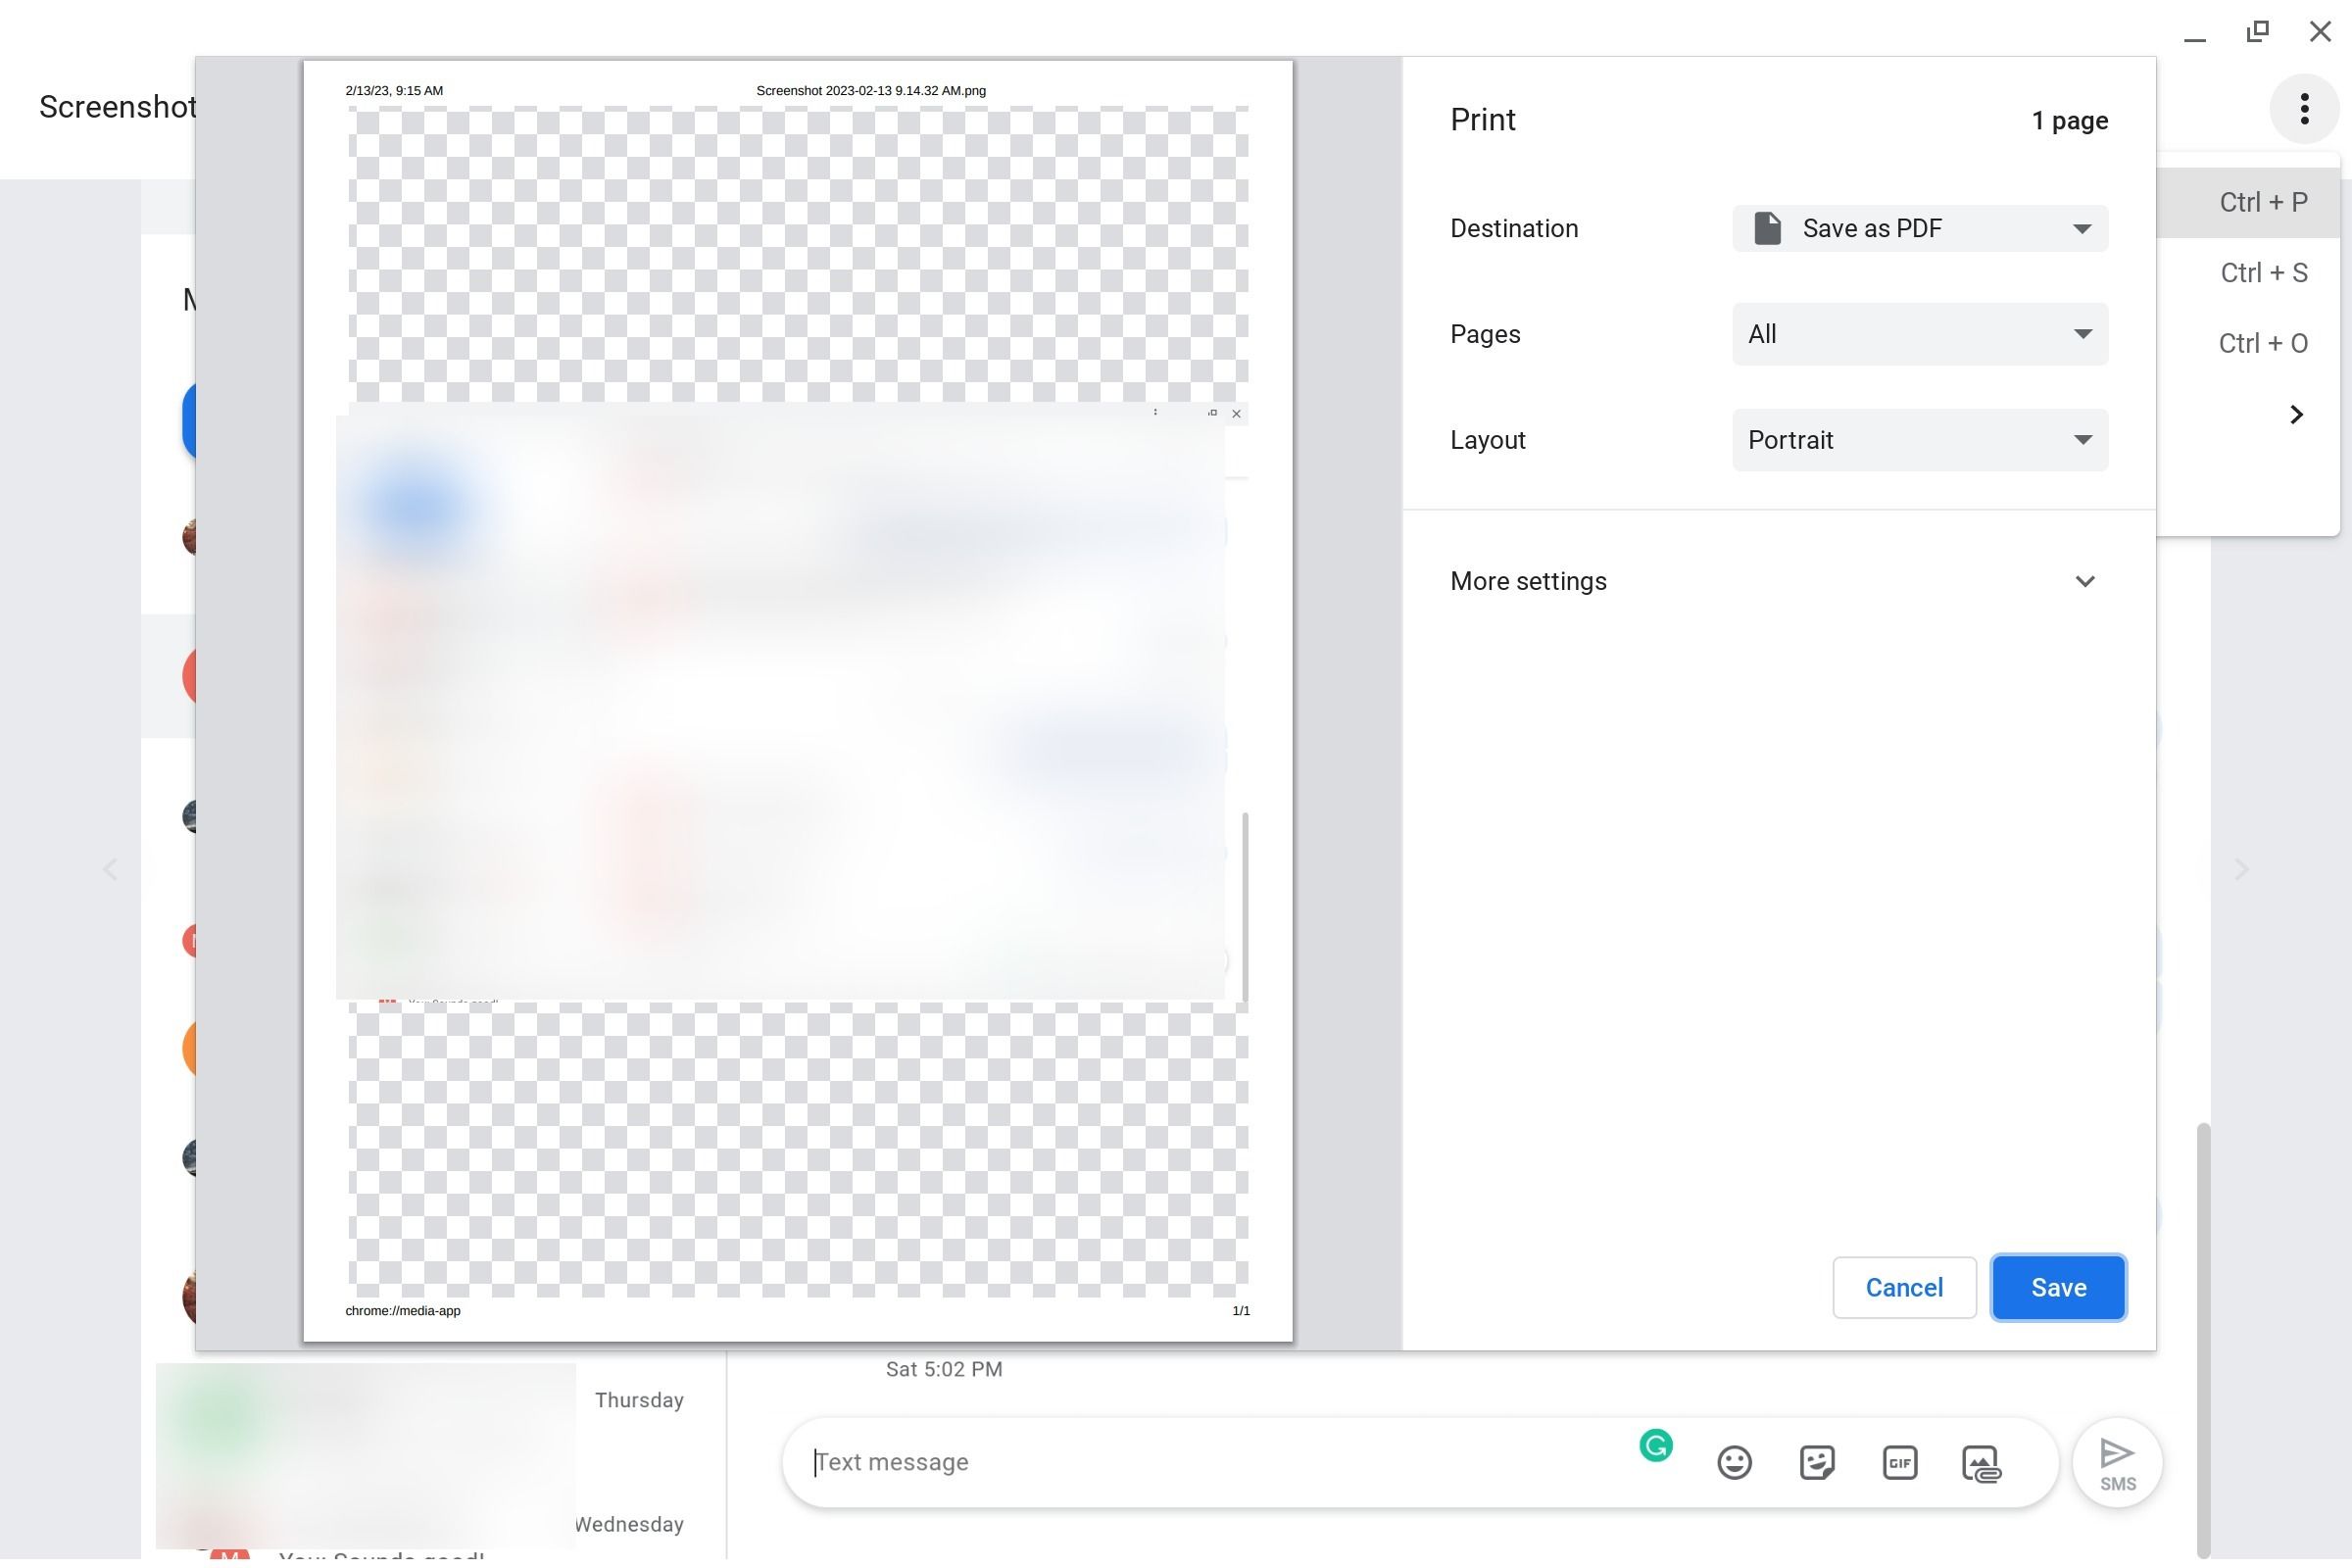Select the Ctrl + O menu entry
This screenshot has height=1568, width=2352.
coord(2262,343)
